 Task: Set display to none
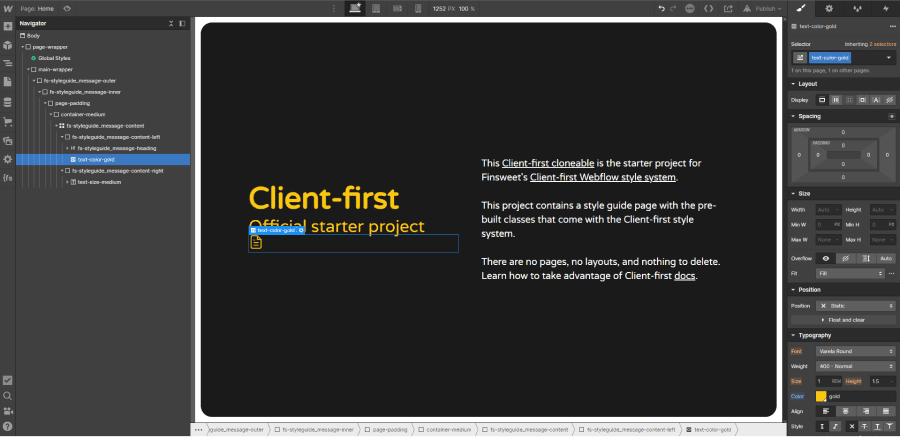889,100
